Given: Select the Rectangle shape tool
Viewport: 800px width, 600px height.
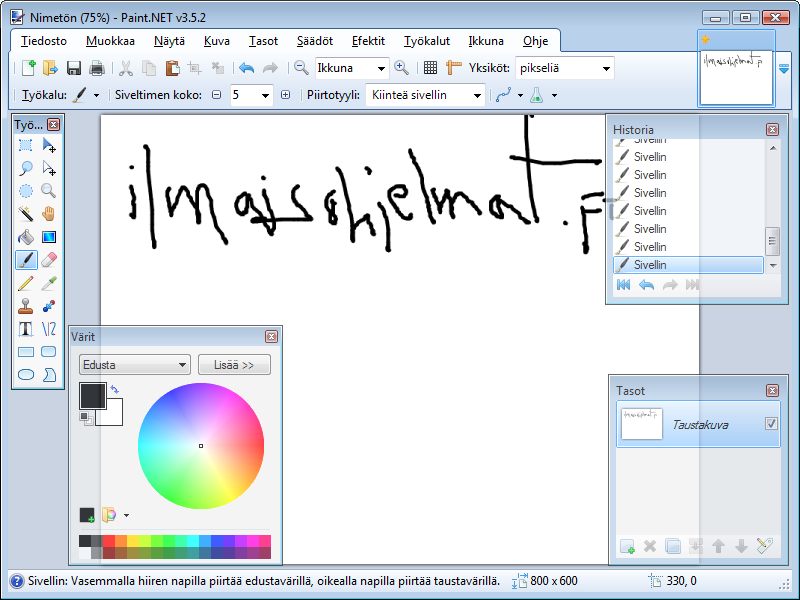Looking at the screenshot, I should click(26, 352).
